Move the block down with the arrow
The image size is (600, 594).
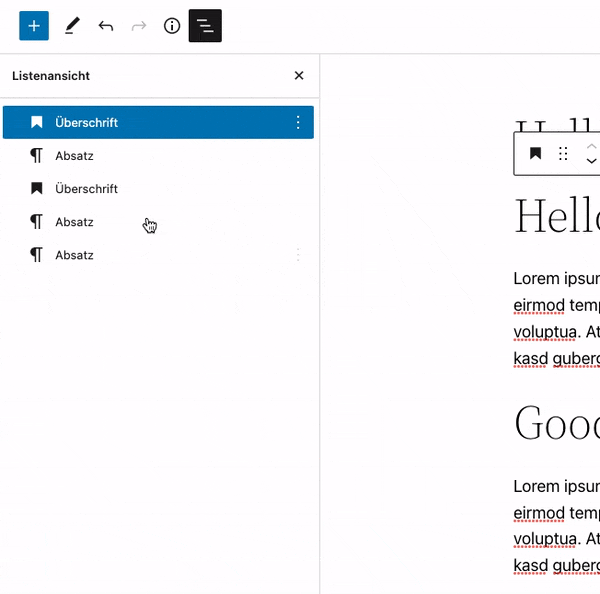(591, 162)
